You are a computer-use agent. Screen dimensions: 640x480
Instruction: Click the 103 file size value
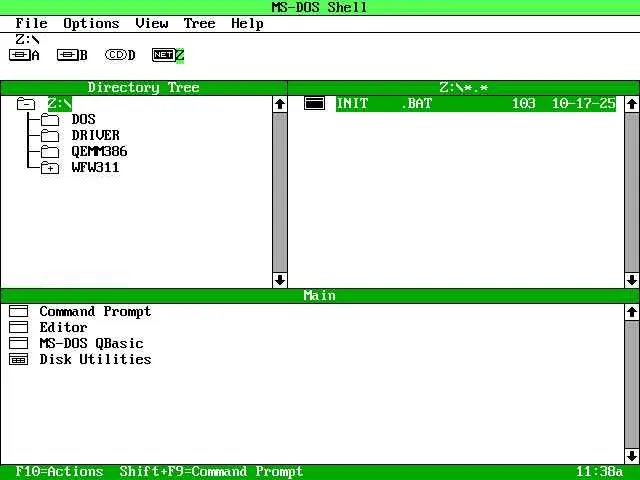(x=524, y=103)
